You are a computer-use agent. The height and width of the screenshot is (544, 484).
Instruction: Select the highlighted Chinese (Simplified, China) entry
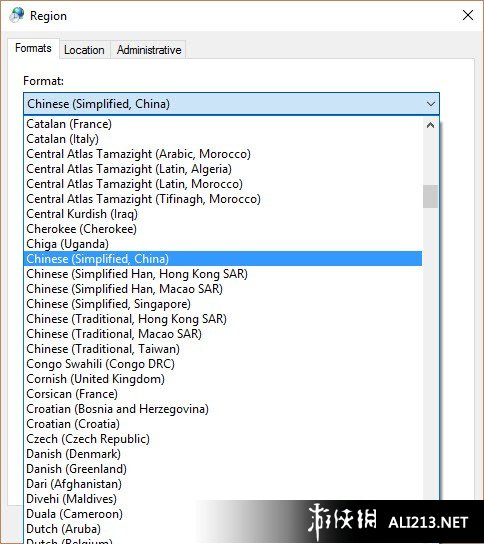pos(224,258)
